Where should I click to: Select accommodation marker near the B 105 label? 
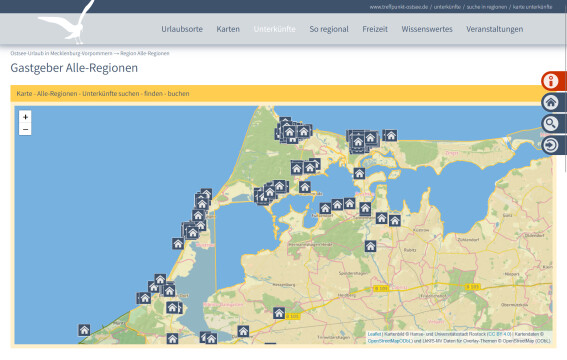click(279, 313)
